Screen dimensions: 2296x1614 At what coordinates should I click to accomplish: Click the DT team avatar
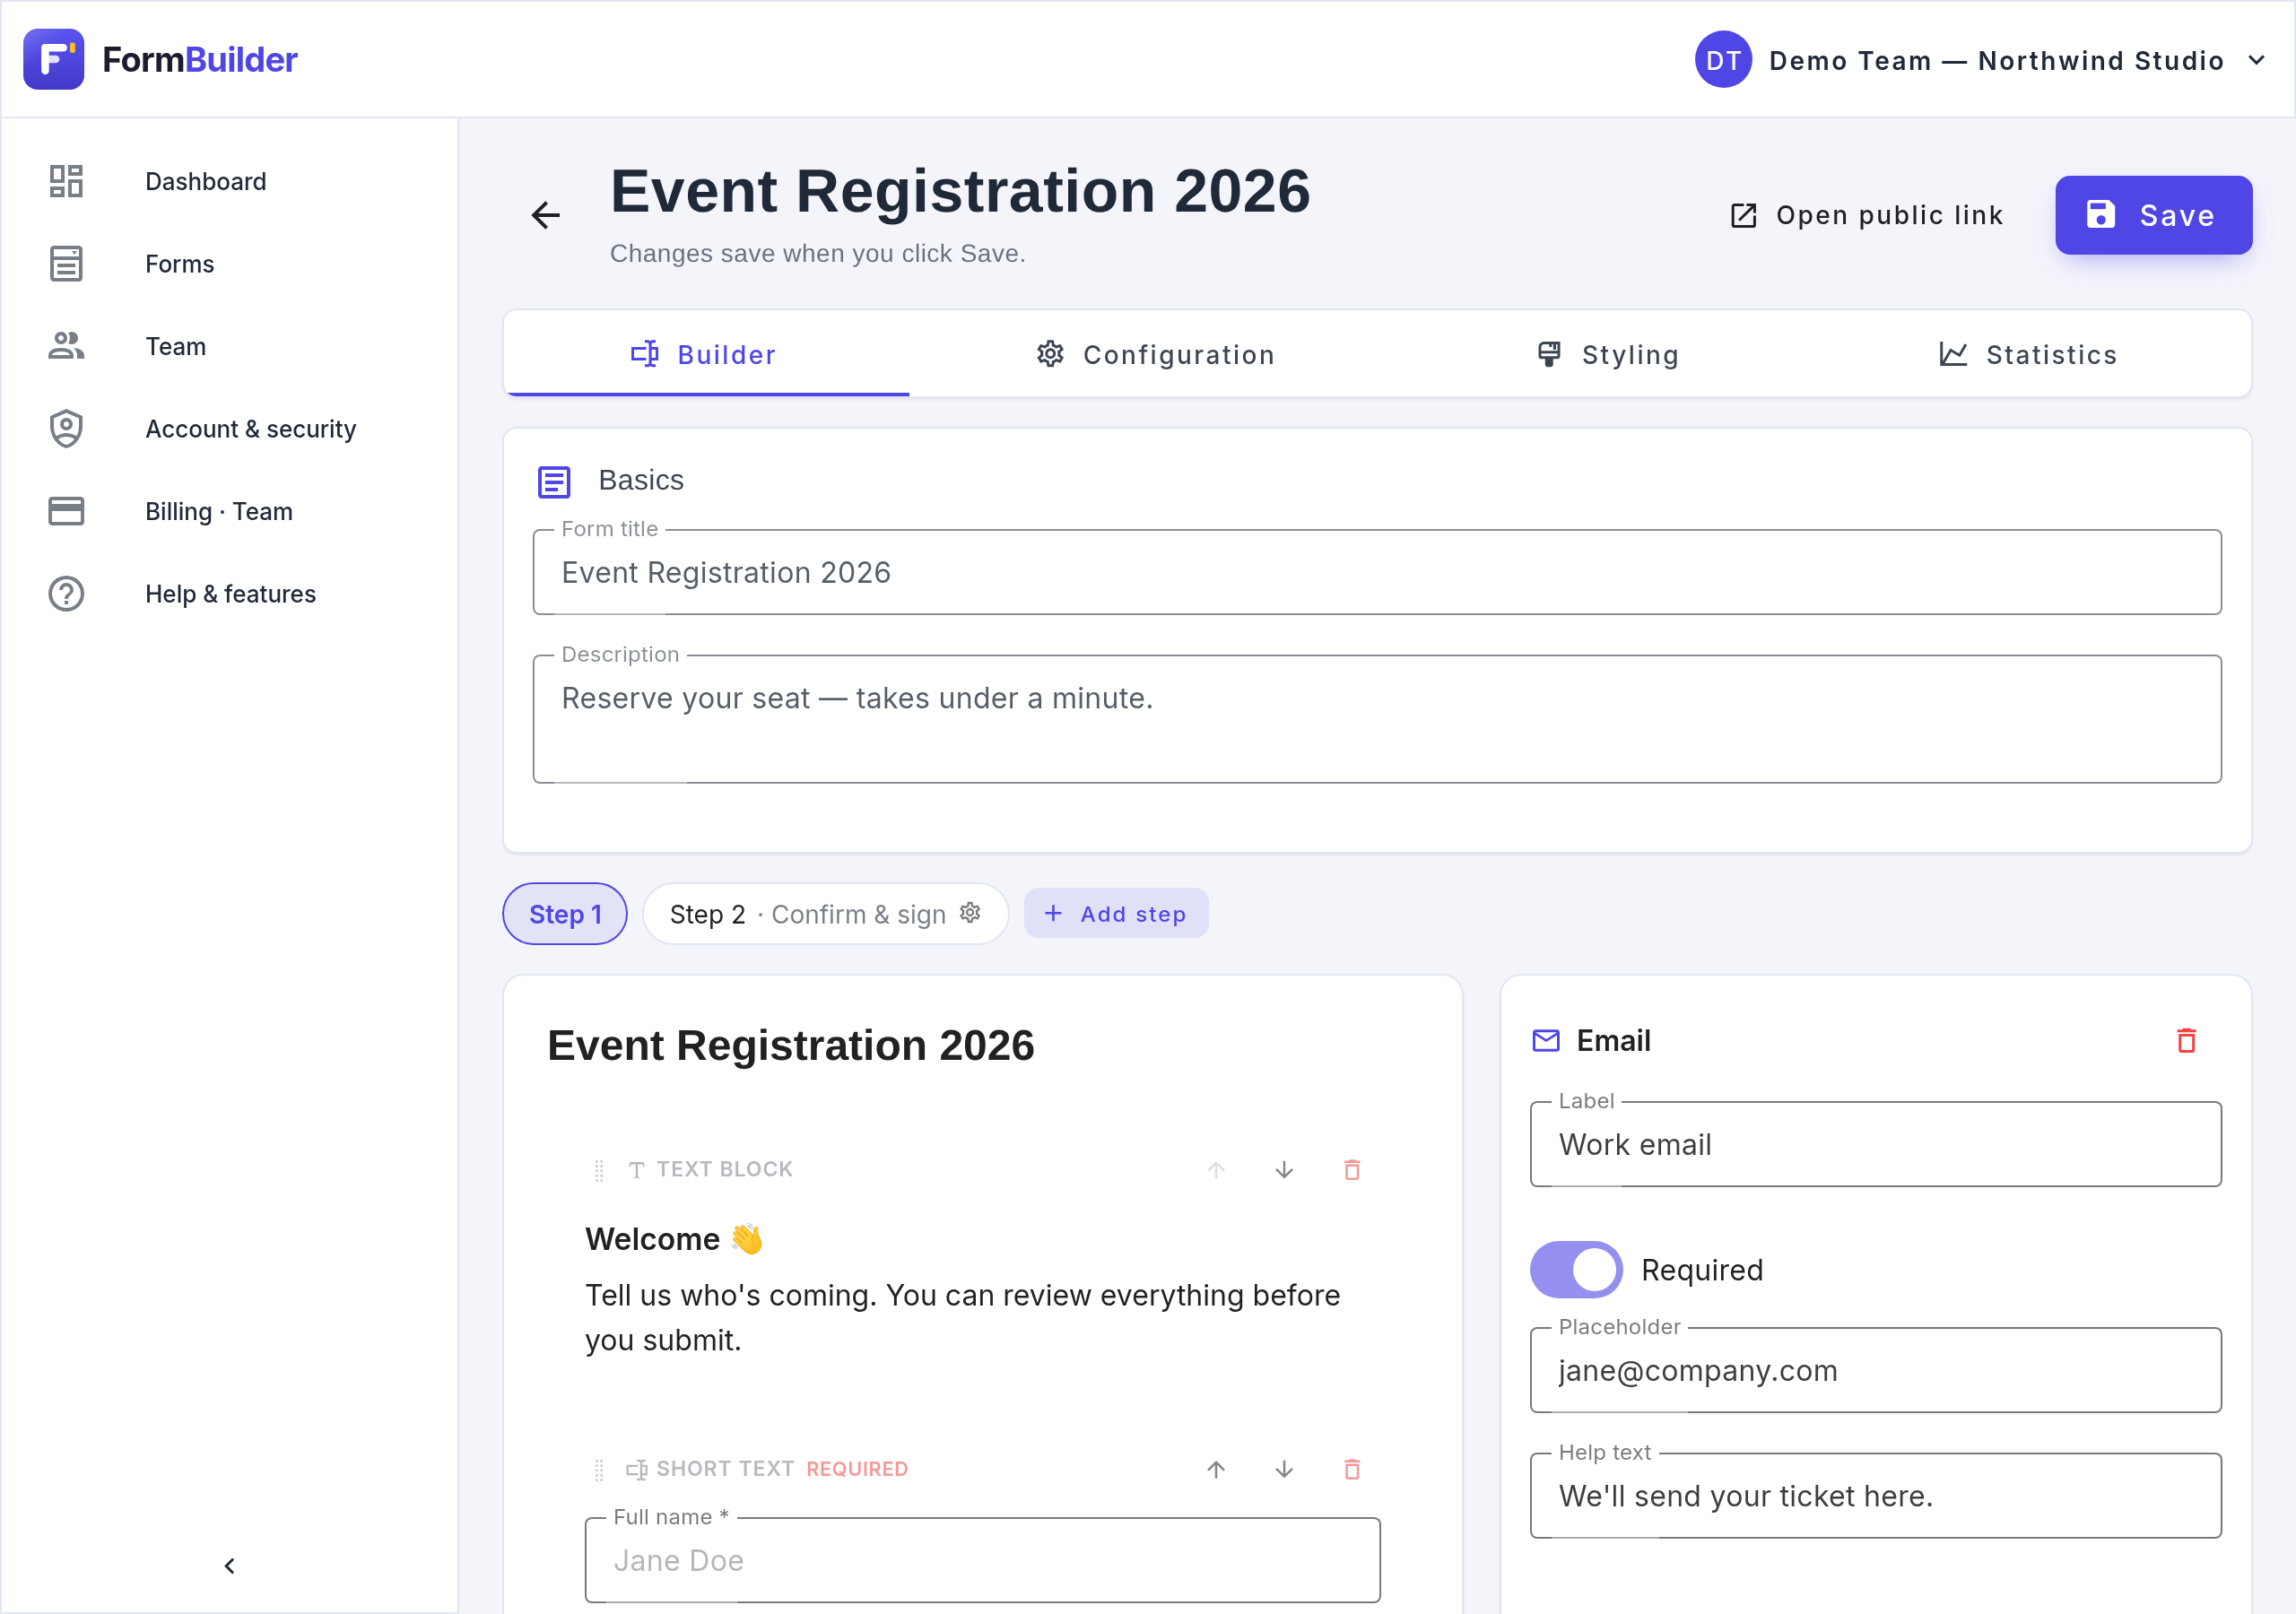(1723, 60)
